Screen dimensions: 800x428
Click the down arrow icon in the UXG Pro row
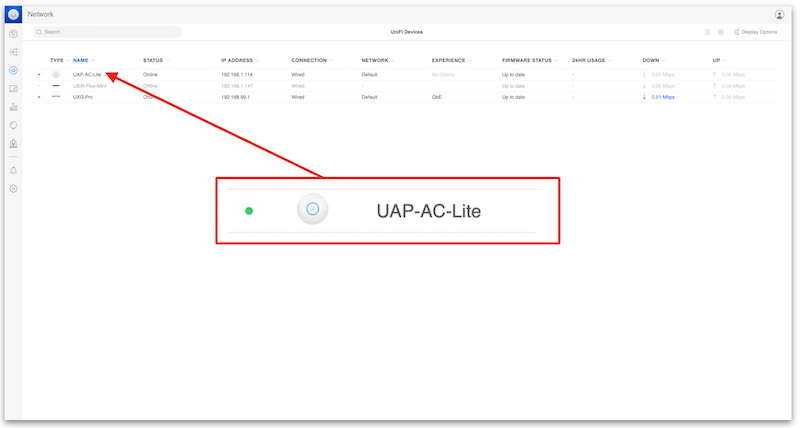[x=644, y=97]
